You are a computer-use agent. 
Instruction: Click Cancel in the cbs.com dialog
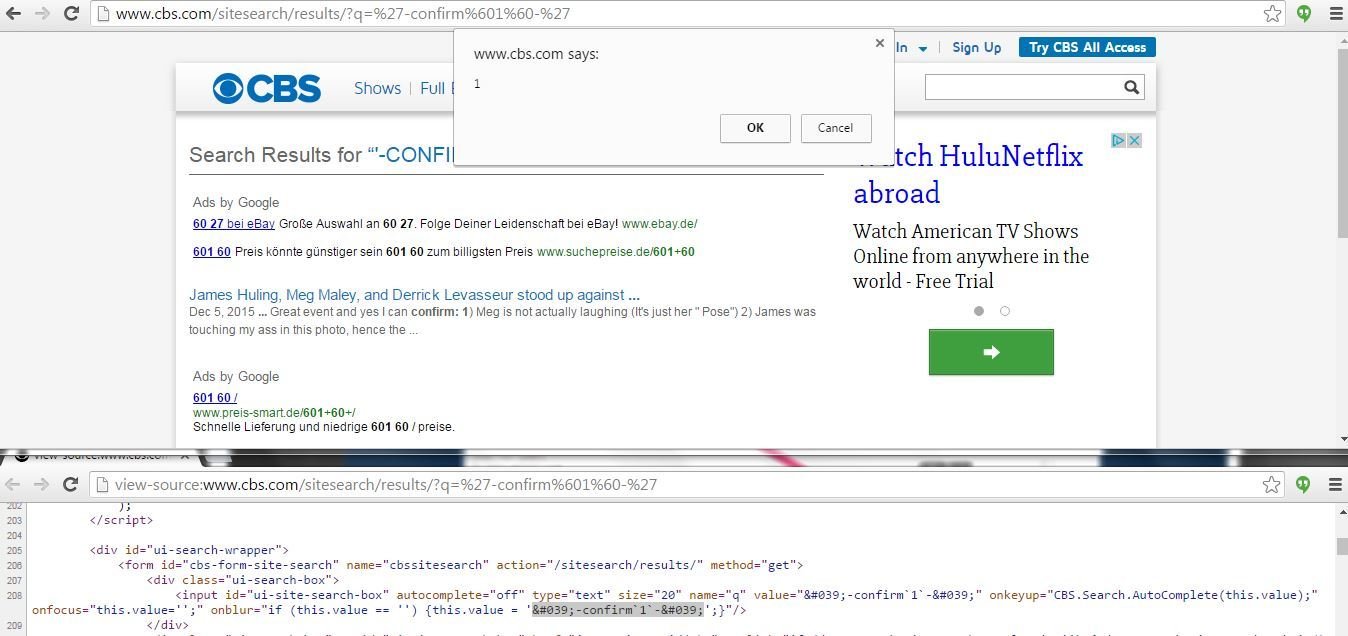pos(835,128)
